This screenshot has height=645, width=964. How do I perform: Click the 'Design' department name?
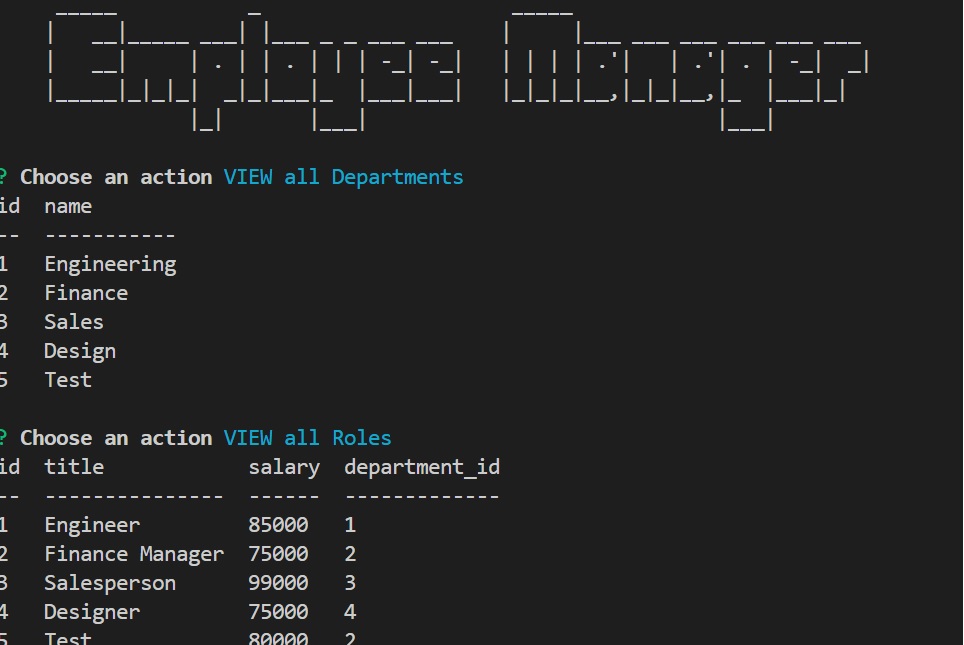click(80, 351)
